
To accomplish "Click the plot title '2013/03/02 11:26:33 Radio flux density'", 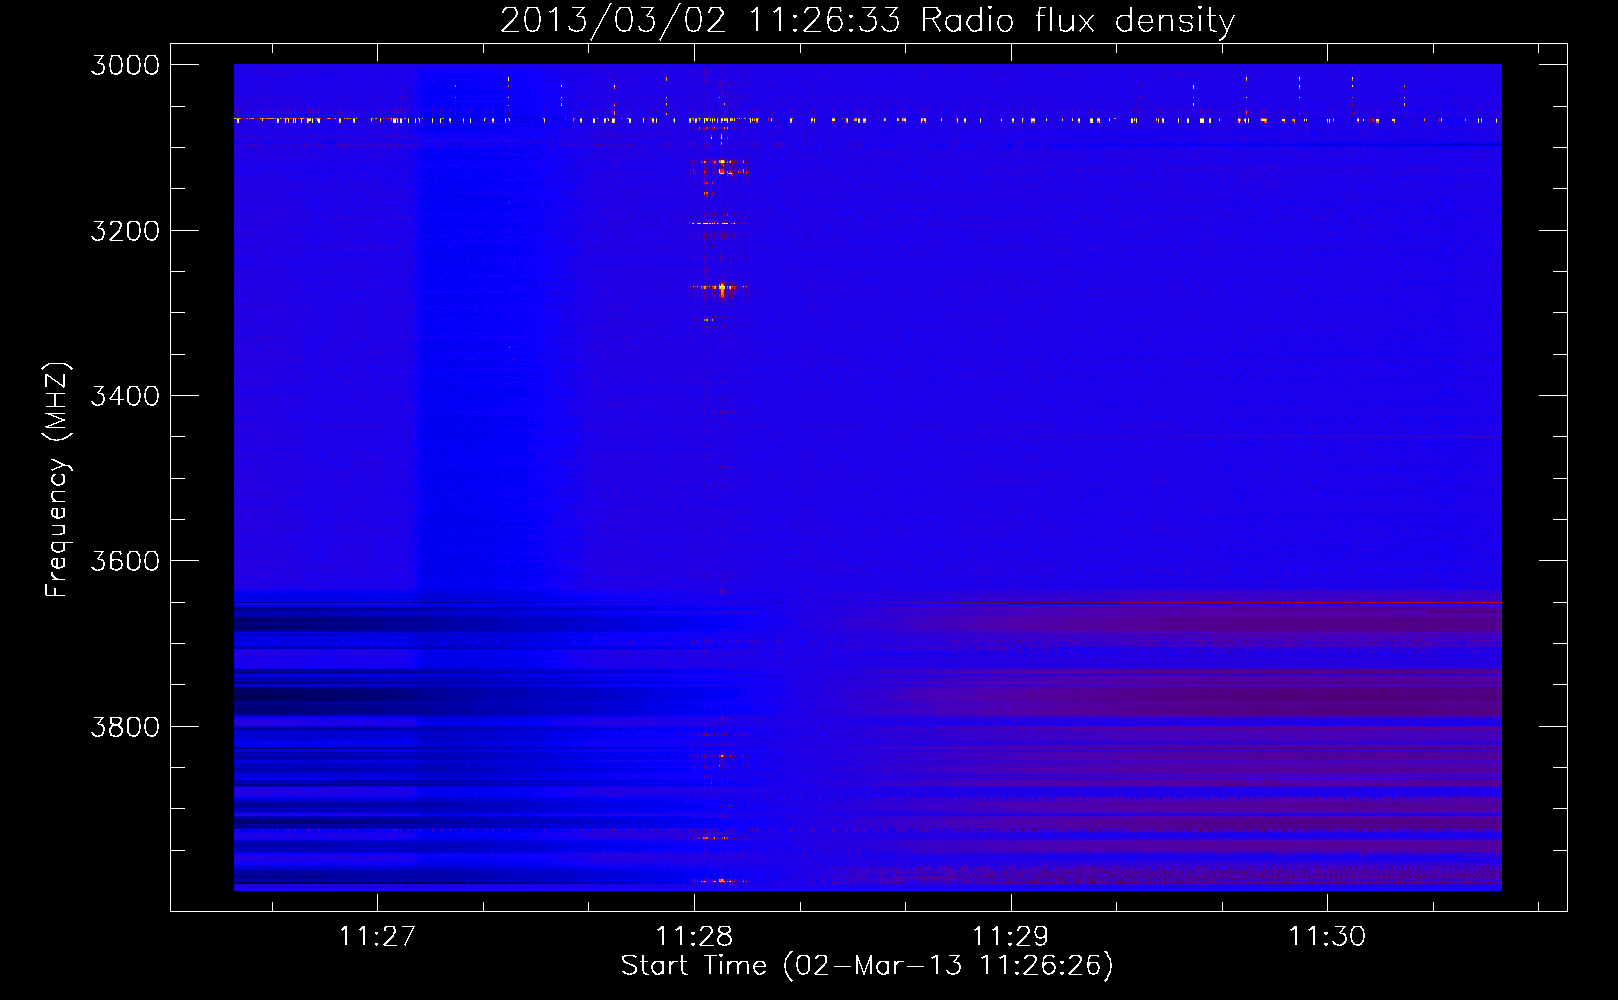I will [867, 21].
